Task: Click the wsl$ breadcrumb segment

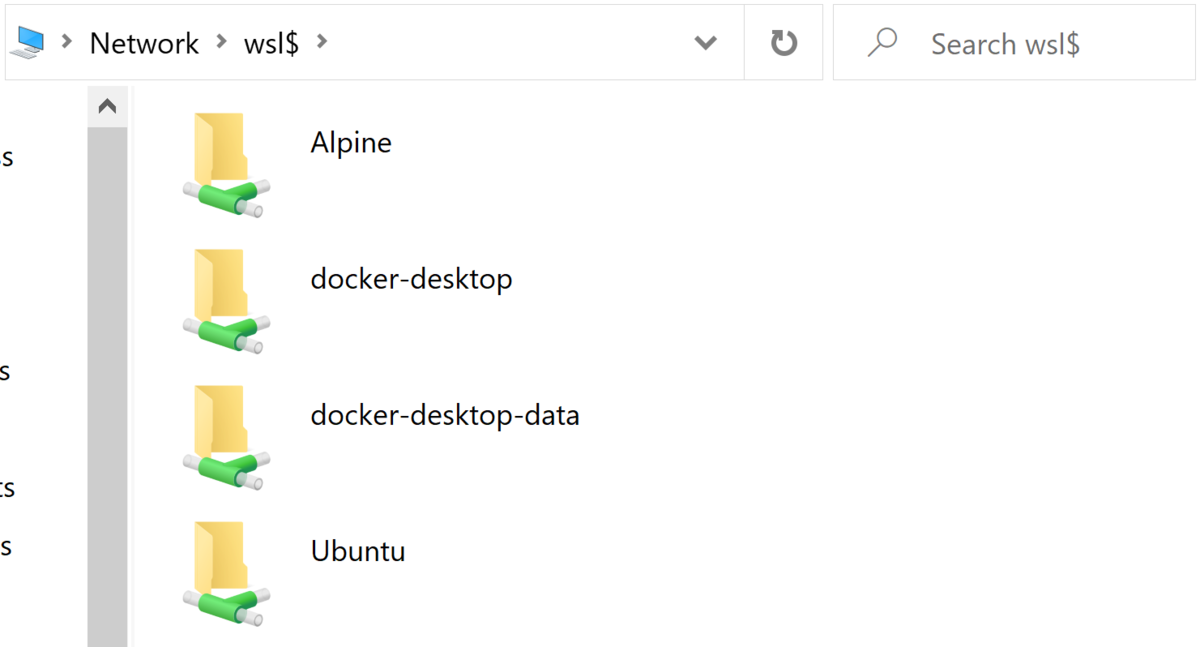Action: [x=271, y=43]
